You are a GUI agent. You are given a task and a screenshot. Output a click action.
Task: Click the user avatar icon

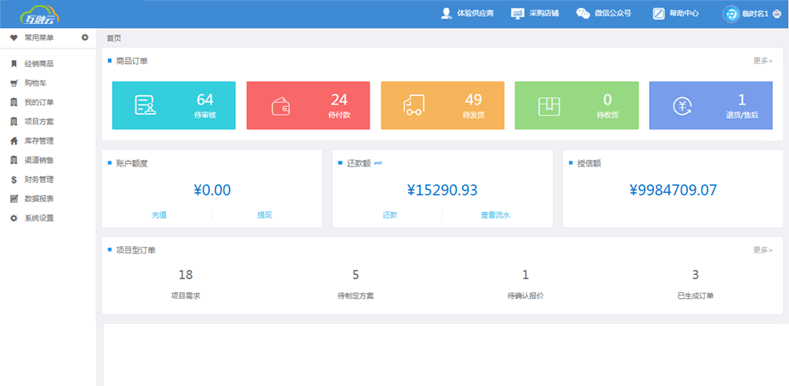point(731,14)
